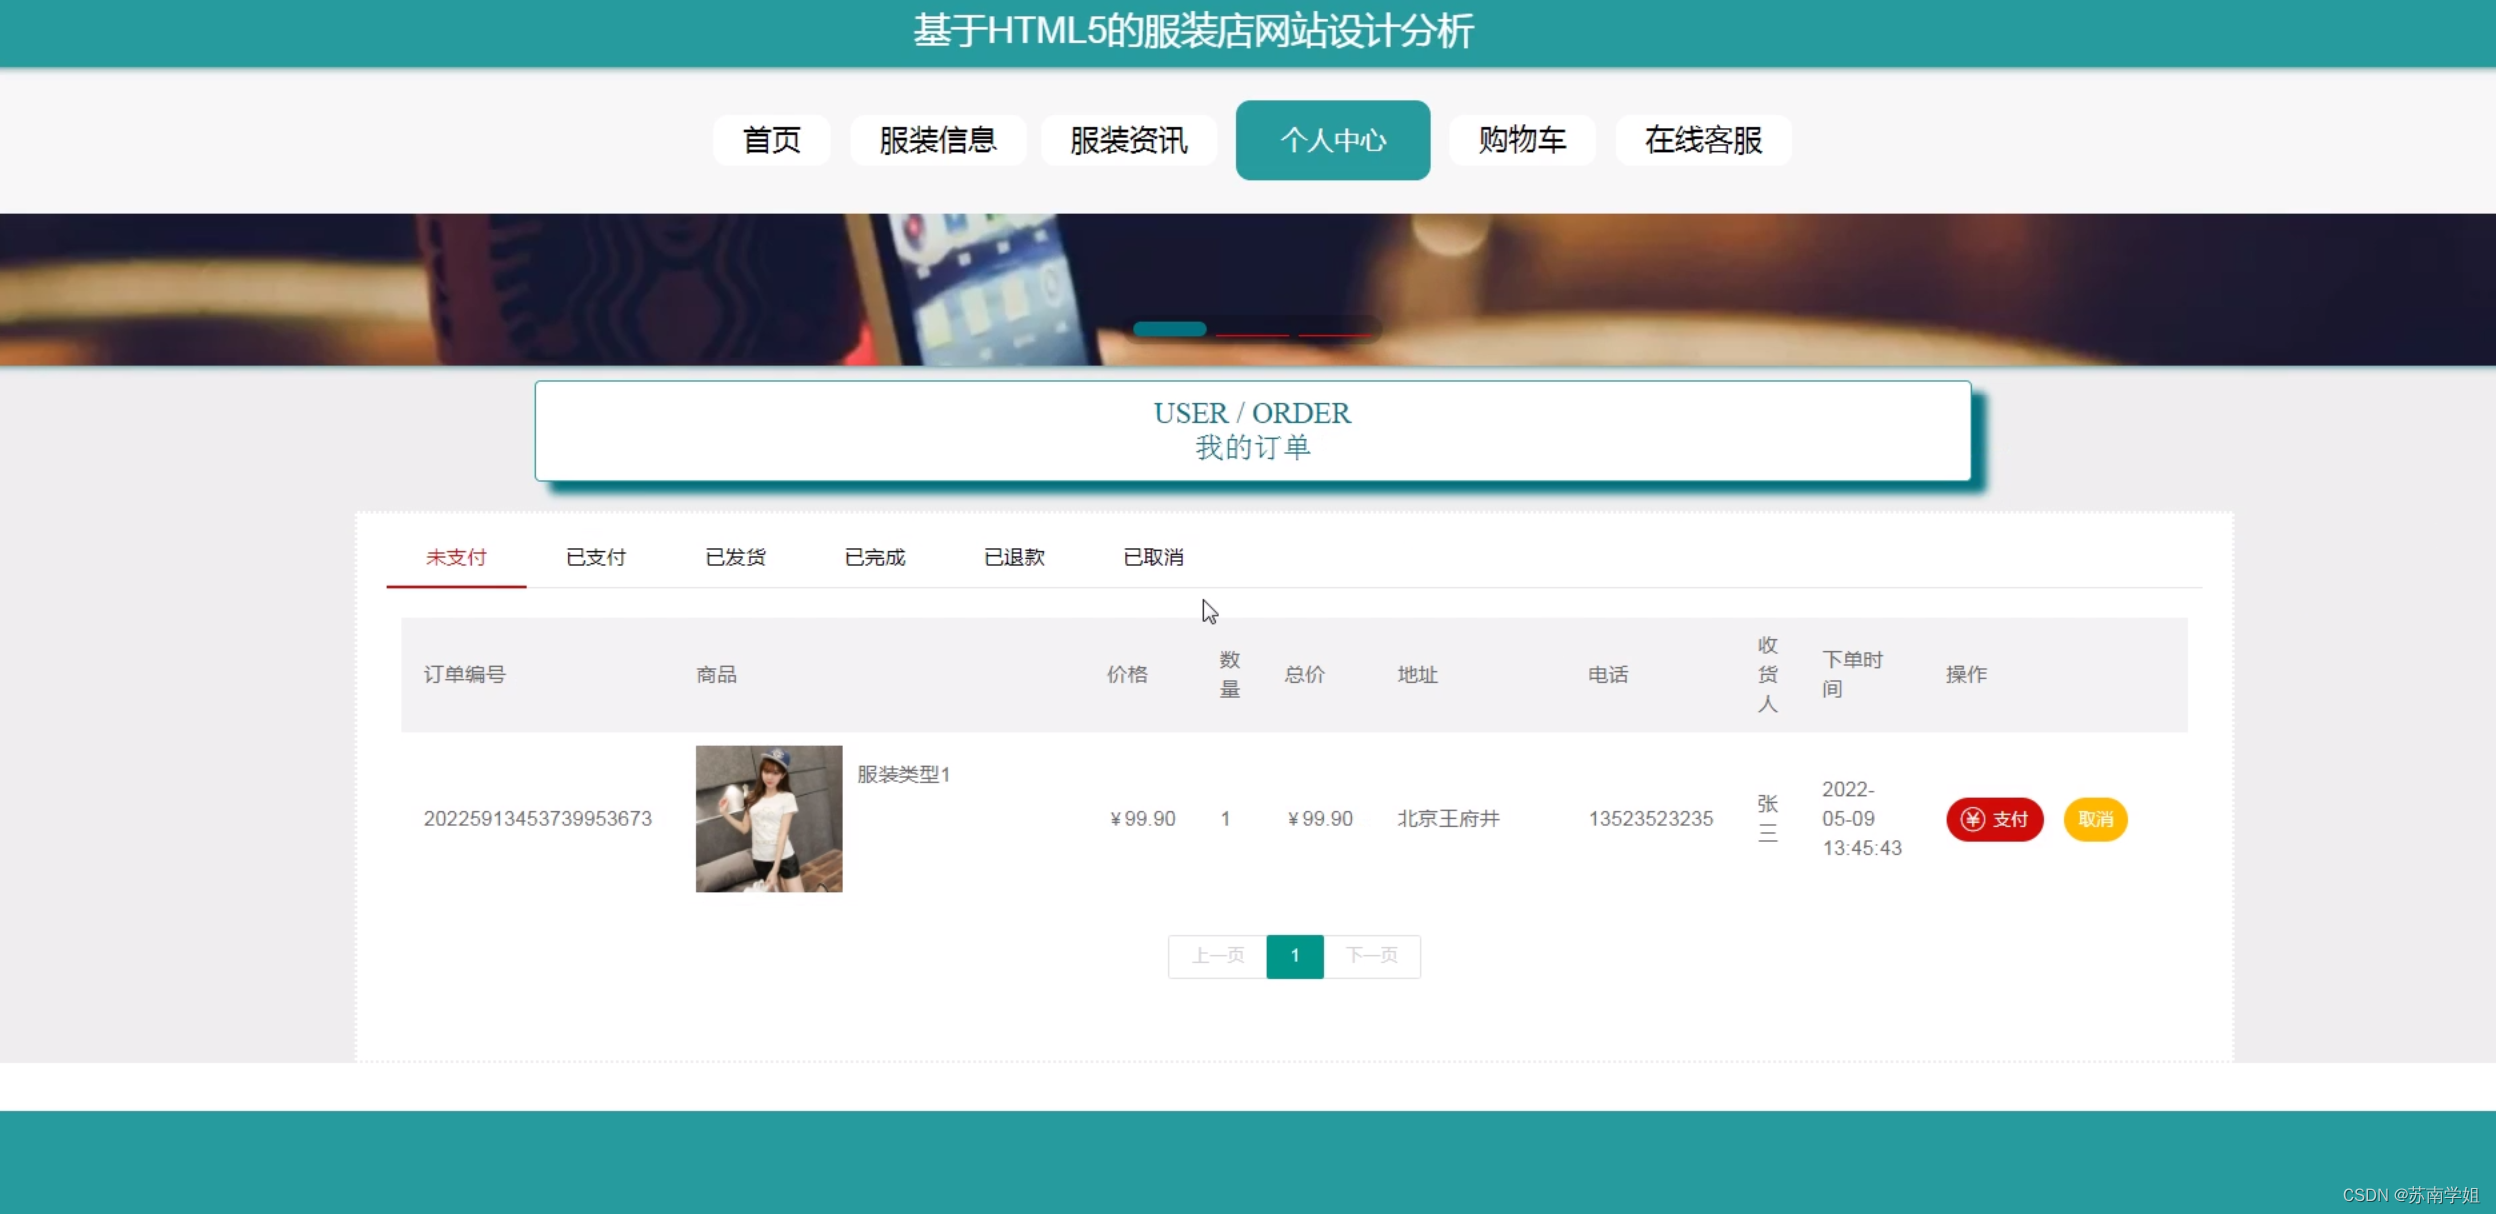
Task: Open the 首页 home page
Action: tap(771, 140)
